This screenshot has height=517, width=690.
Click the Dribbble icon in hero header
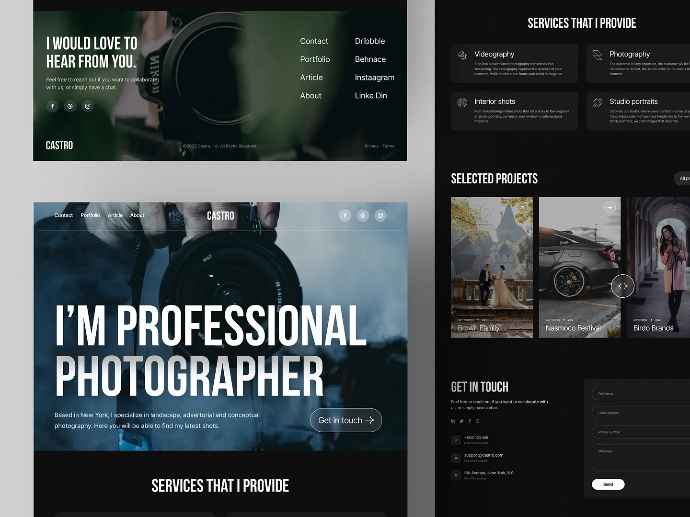click(x=363, y=215)
